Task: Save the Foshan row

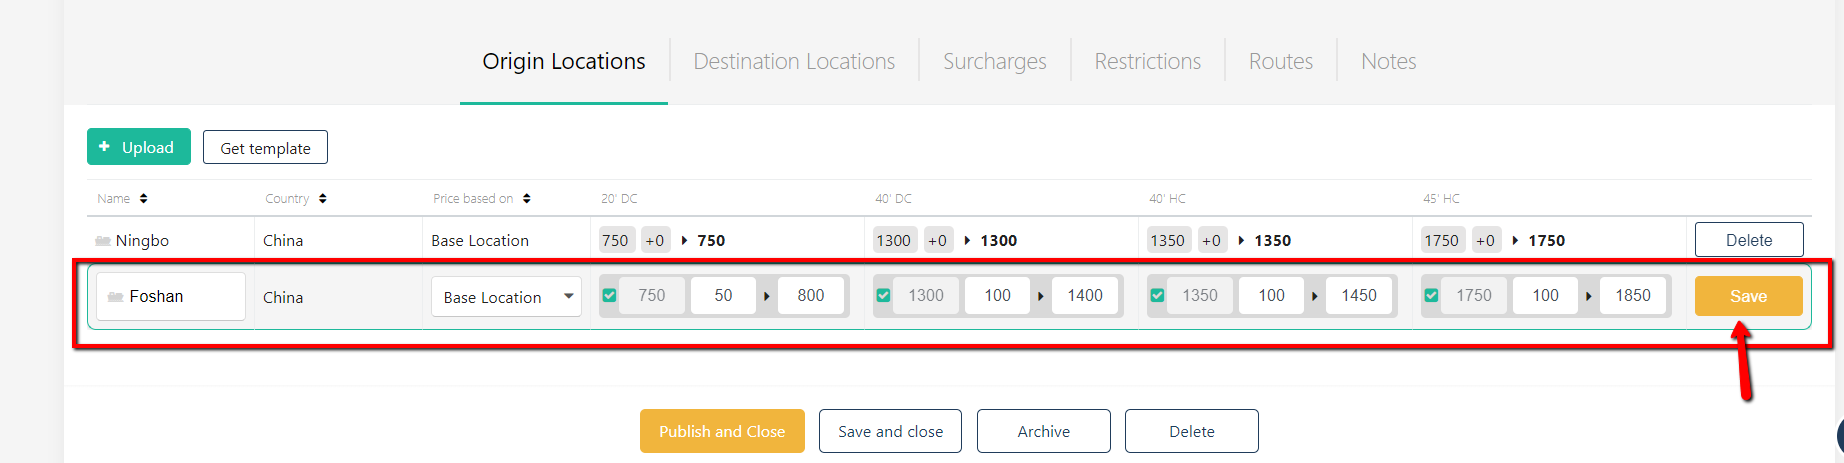Action: (x=1748, y=296)
